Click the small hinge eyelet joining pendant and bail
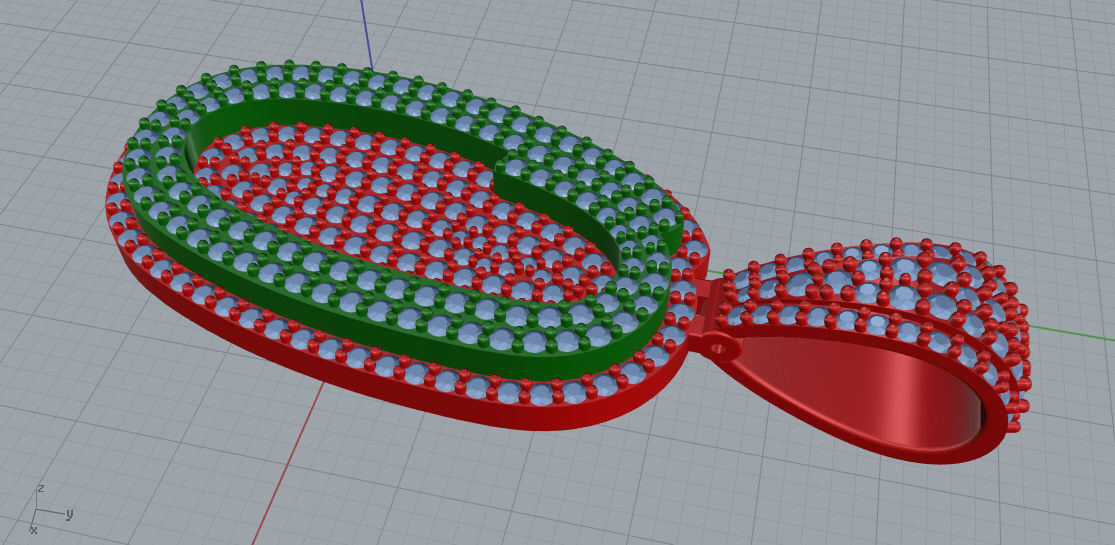1115x545 pixels. click(718, 349)
